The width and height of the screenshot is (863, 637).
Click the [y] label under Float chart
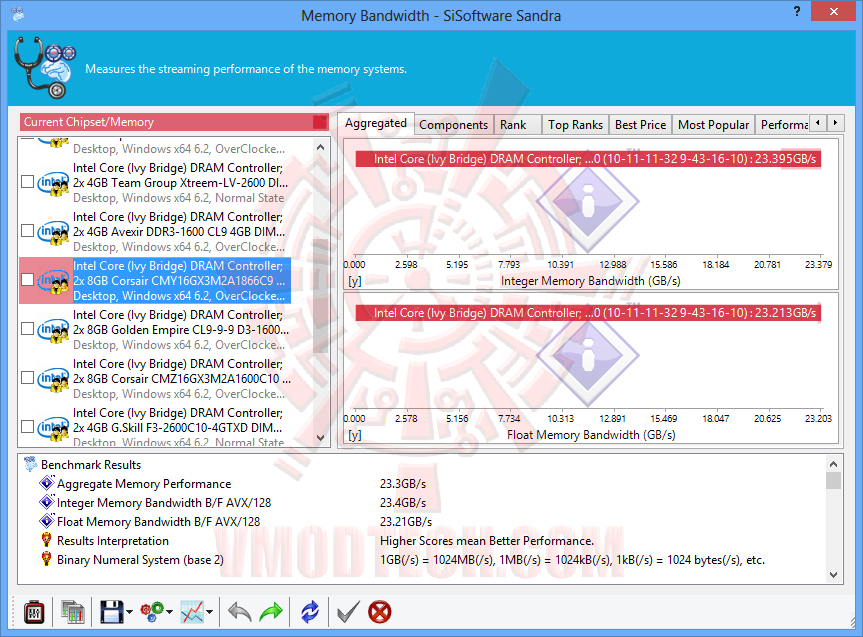(x=355, y=435)
